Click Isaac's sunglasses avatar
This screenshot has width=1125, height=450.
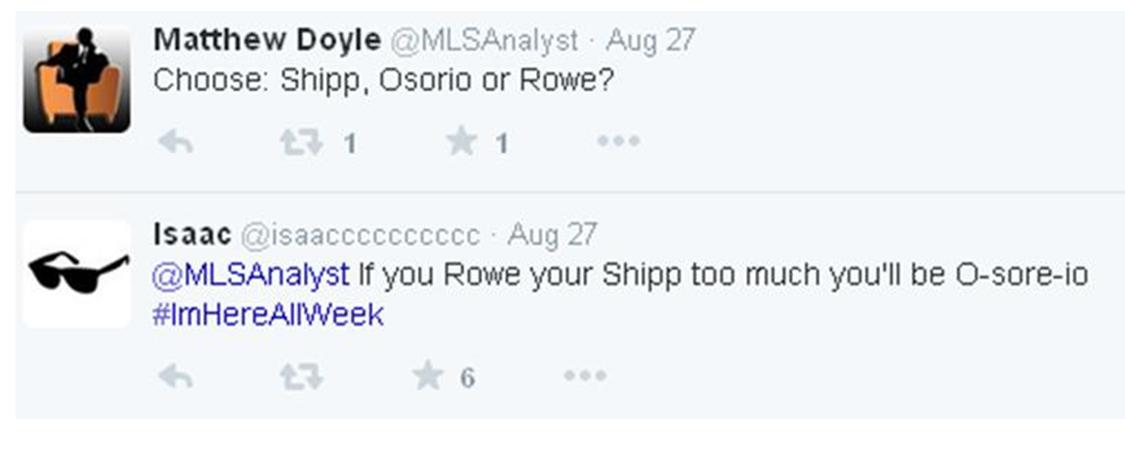(x=77, y=273)
